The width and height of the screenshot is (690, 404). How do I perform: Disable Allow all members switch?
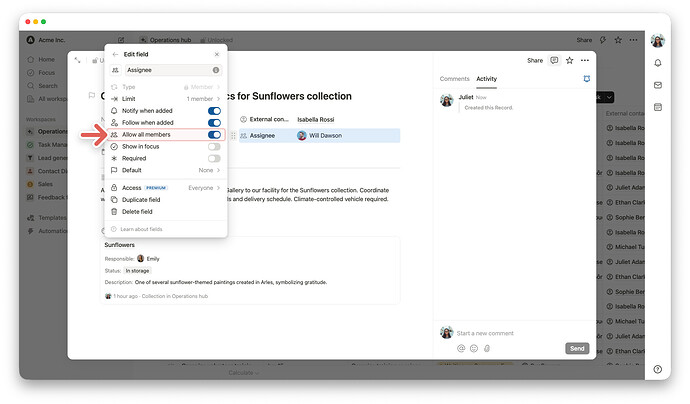pos(214,135)
